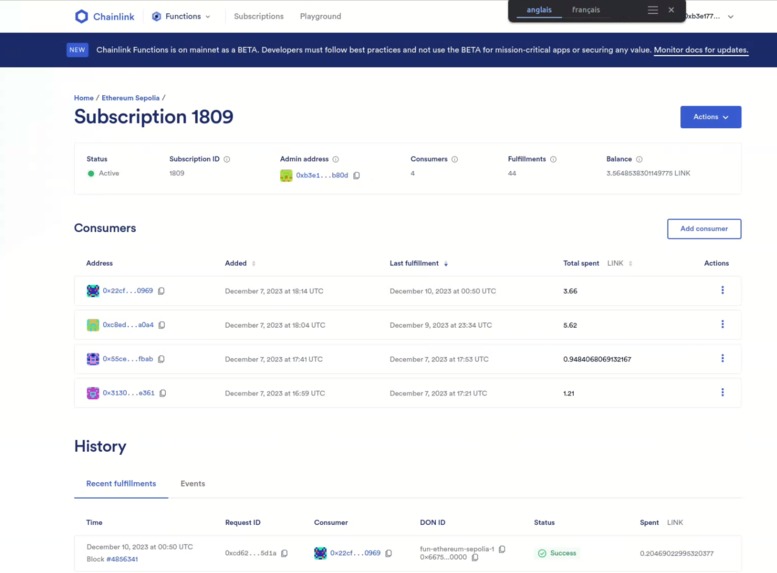
Task: Expand the wallet account dropdown
Action: 730,16
